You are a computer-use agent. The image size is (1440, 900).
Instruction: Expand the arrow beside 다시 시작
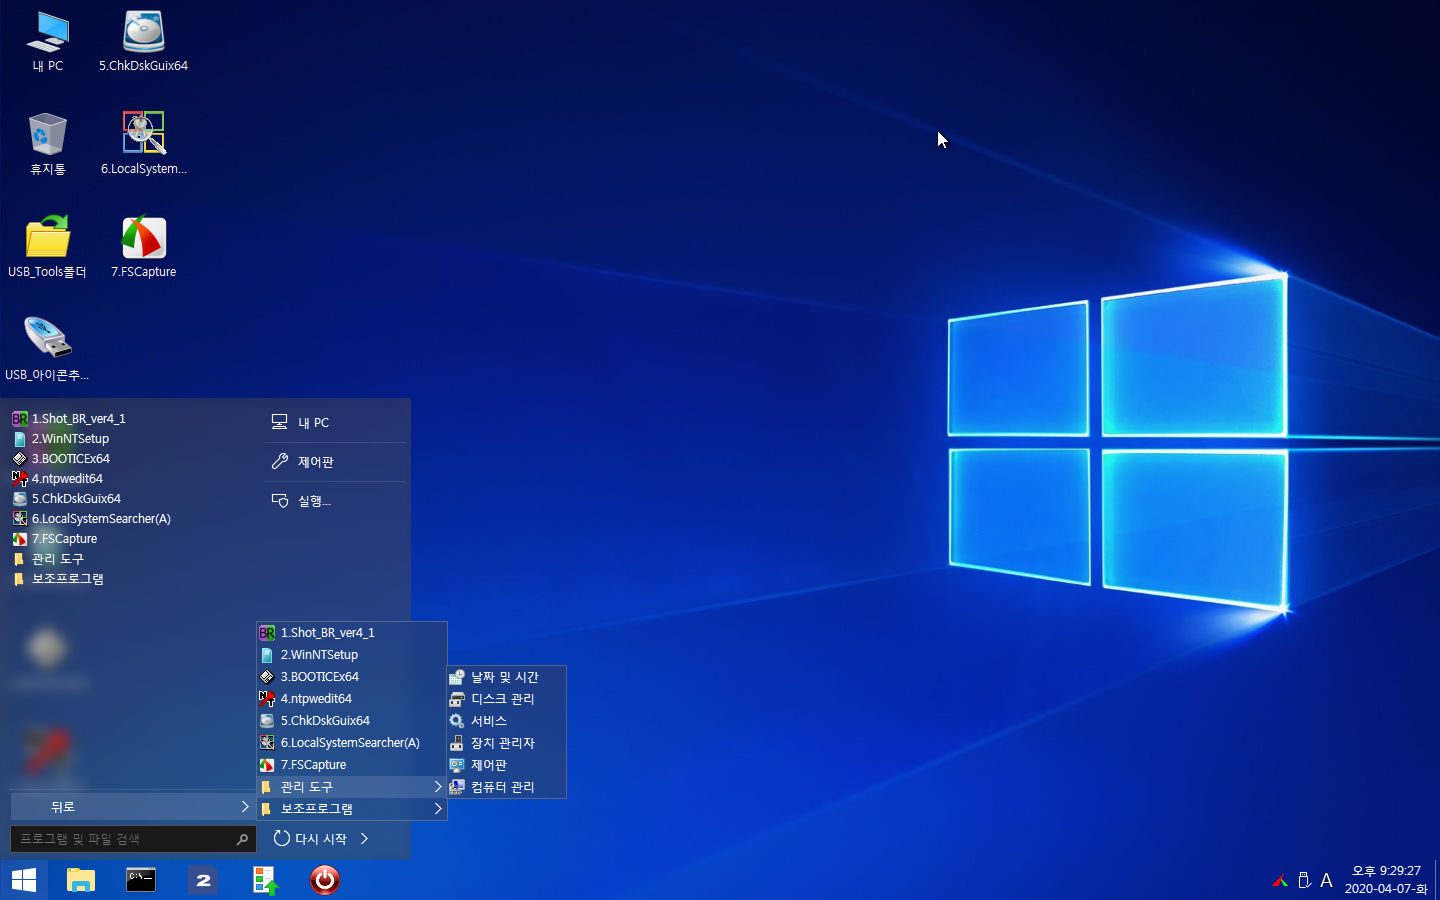click(x=365, y=839)
